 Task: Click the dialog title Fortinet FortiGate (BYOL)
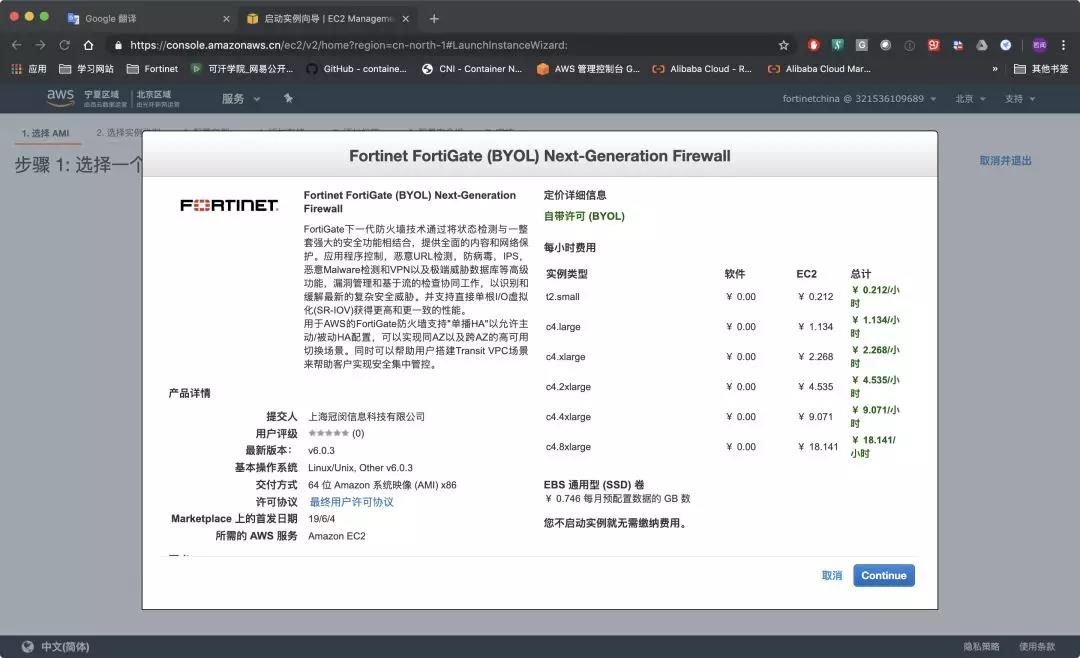pos(540,156)
